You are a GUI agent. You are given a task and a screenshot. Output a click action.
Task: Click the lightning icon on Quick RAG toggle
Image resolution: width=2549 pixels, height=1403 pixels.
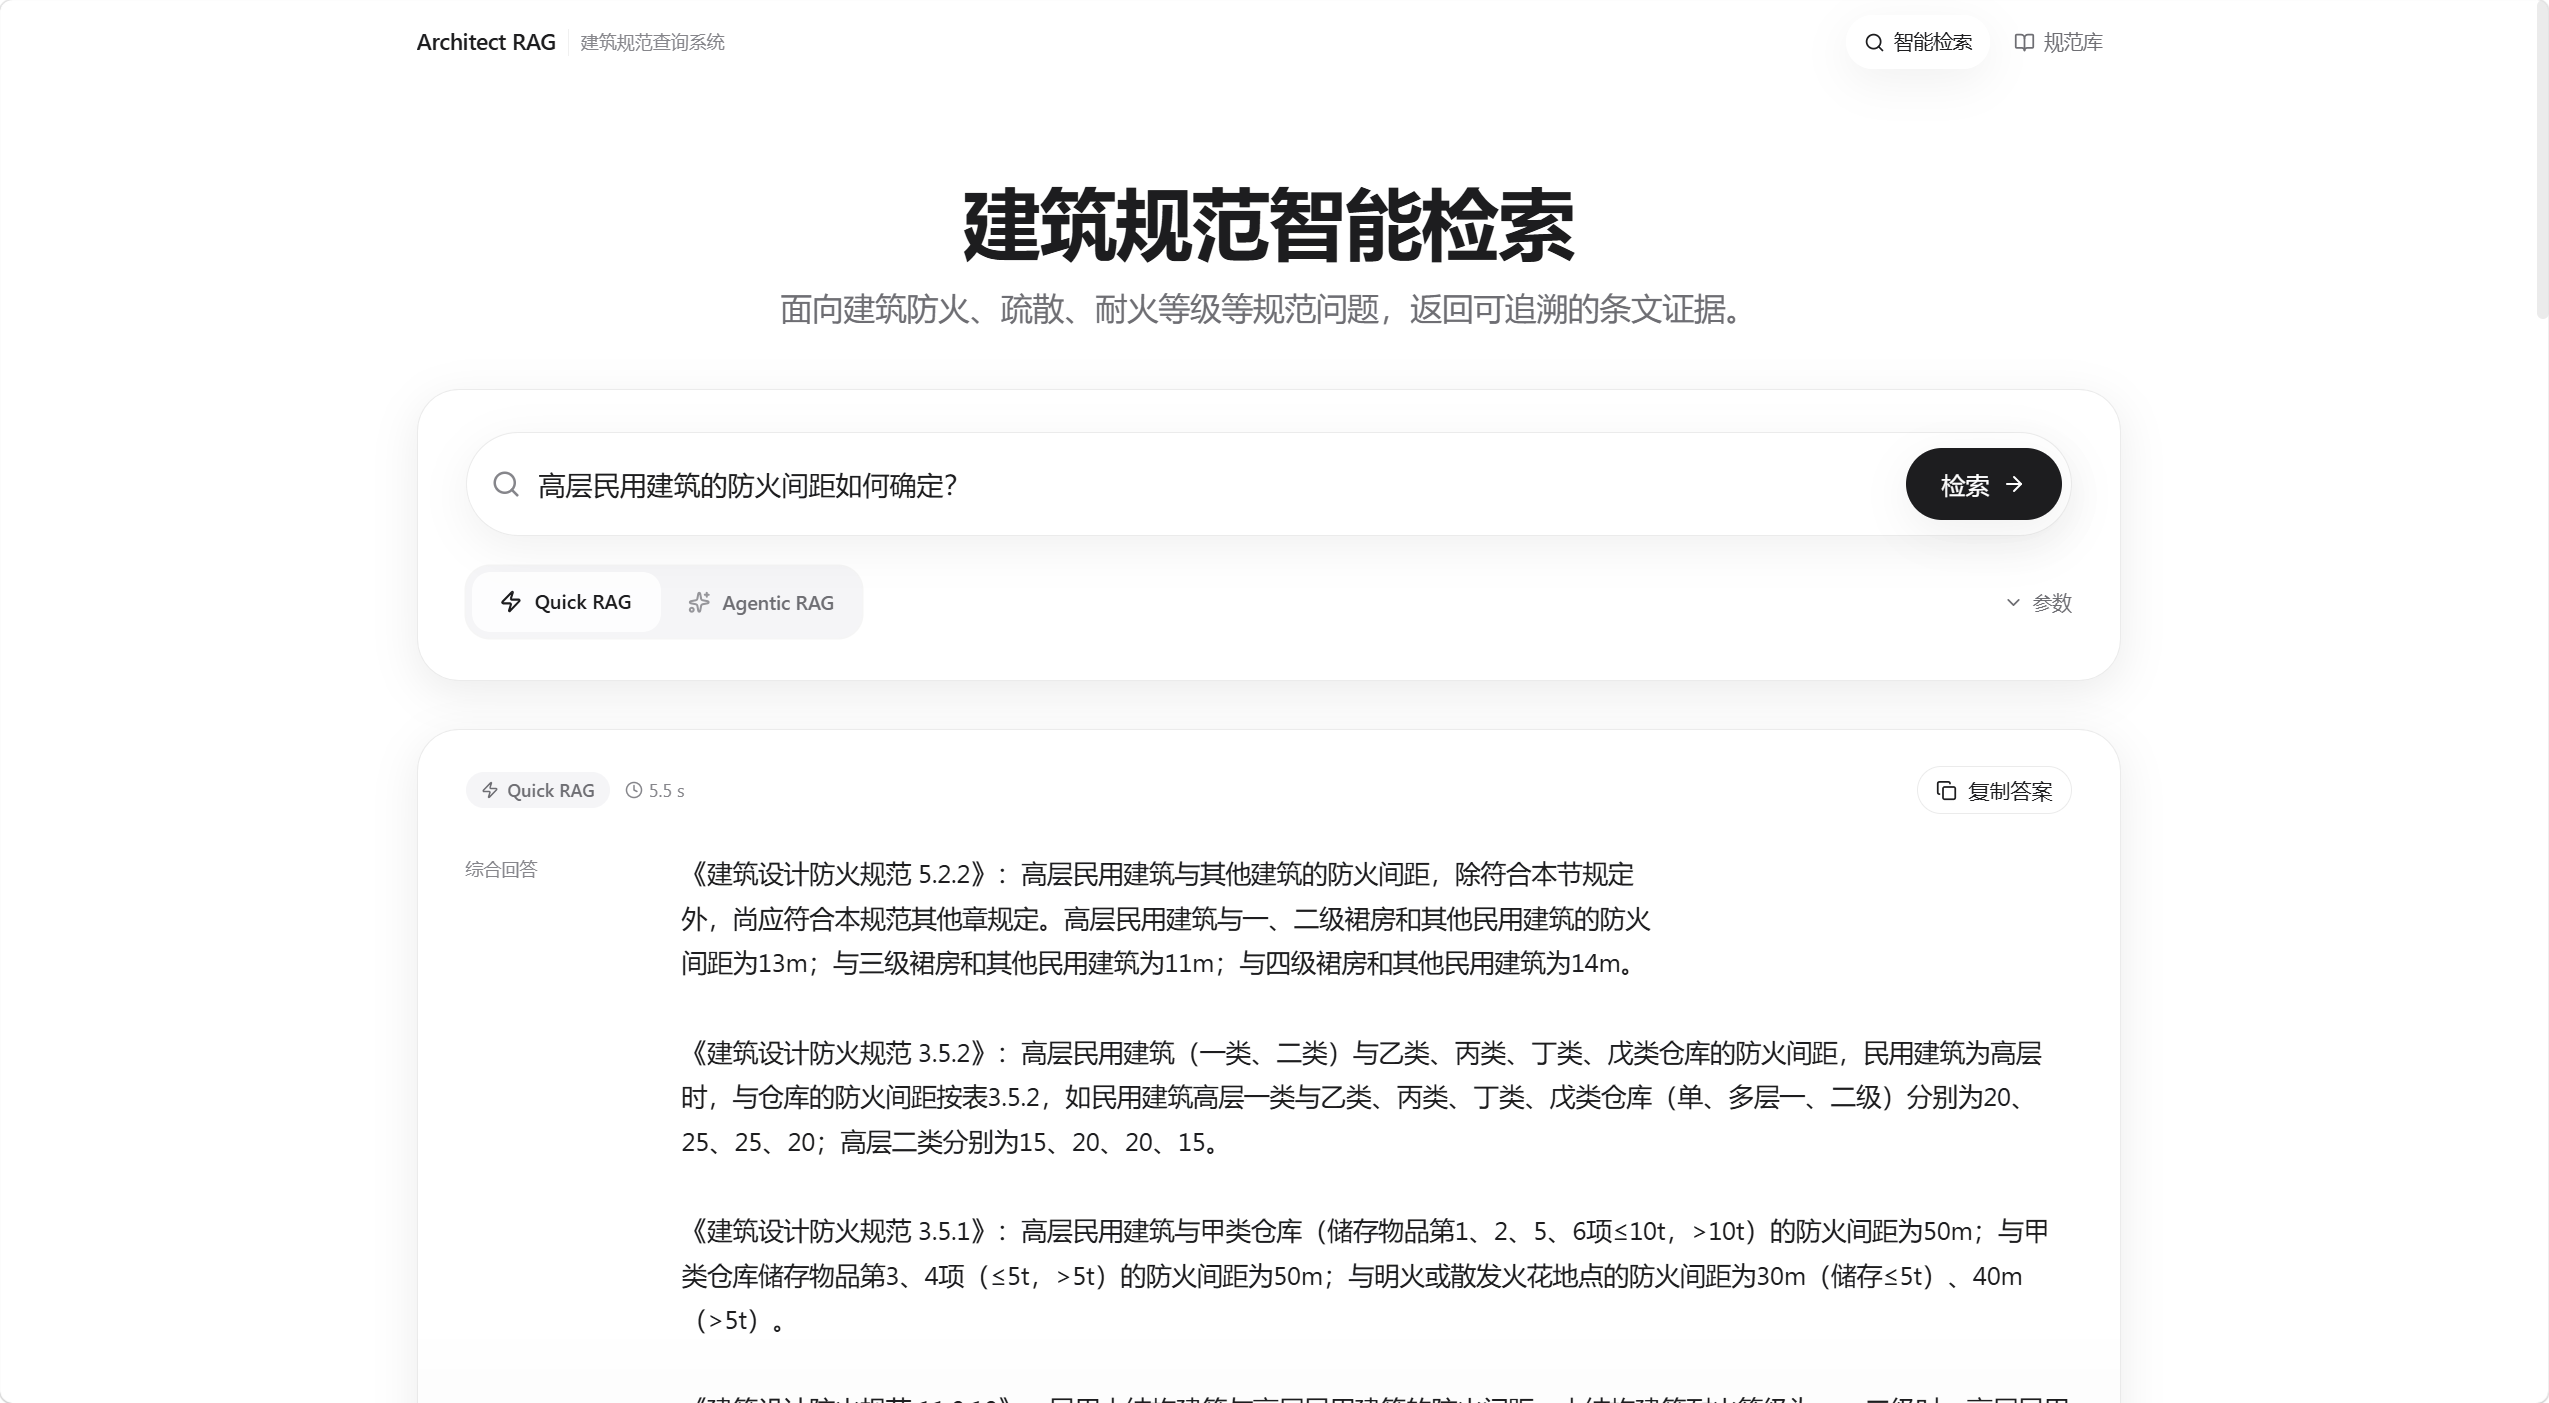coord(511,602)
